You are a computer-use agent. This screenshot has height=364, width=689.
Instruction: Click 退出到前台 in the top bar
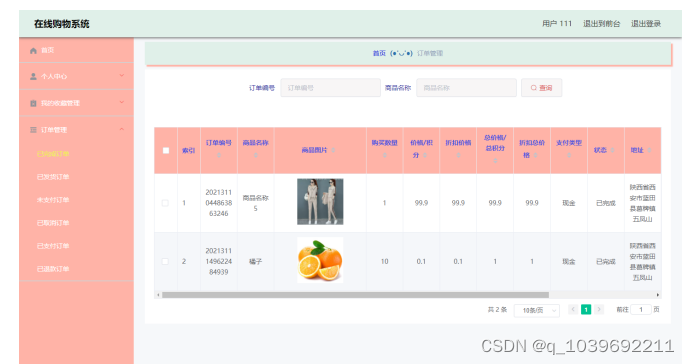602,24
